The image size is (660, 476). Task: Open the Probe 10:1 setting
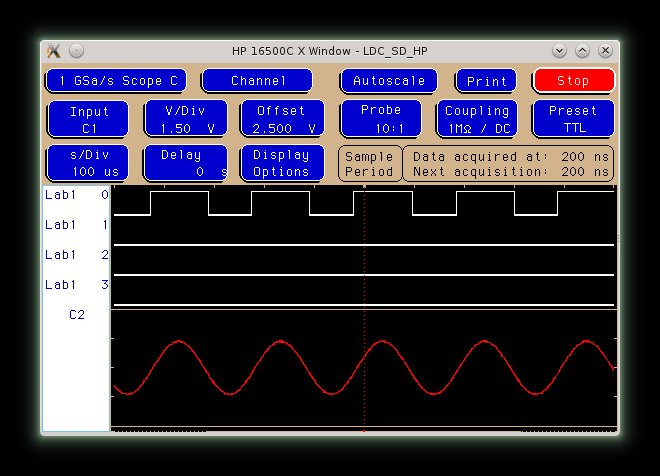[x=381, y=119]
